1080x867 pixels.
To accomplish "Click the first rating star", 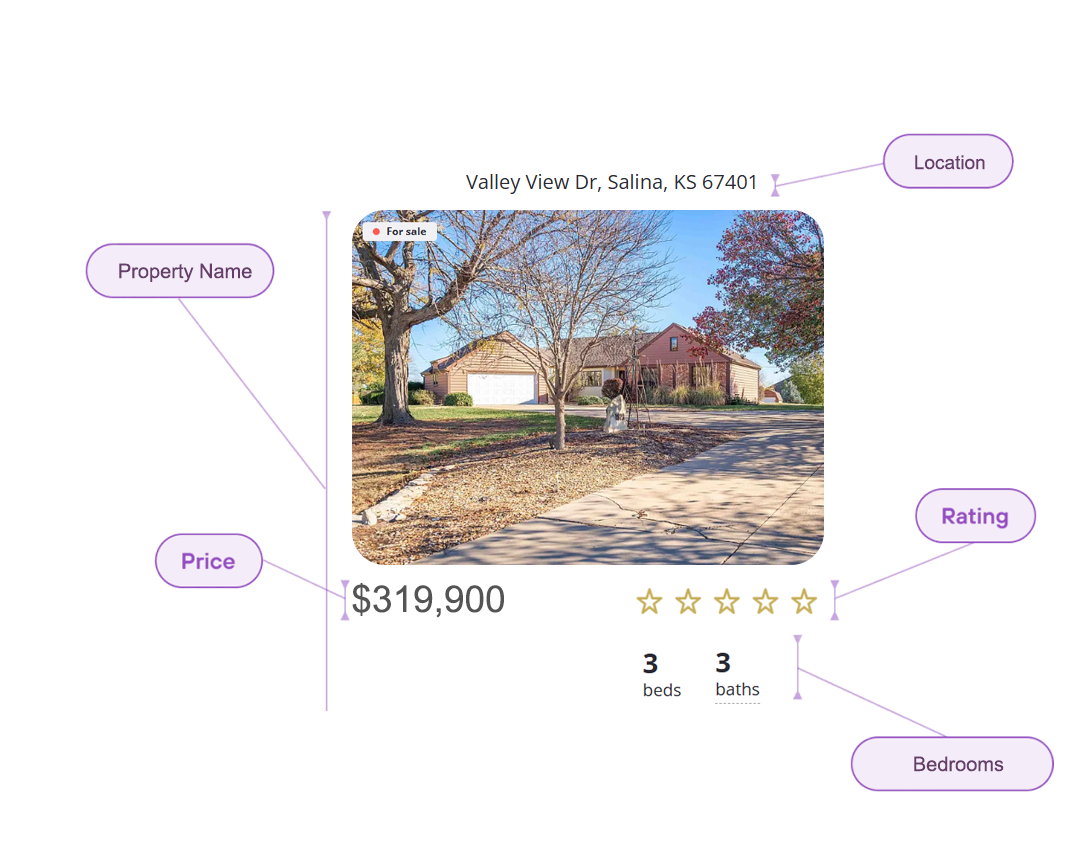I will pyautogui.click(x=649, y=601).
